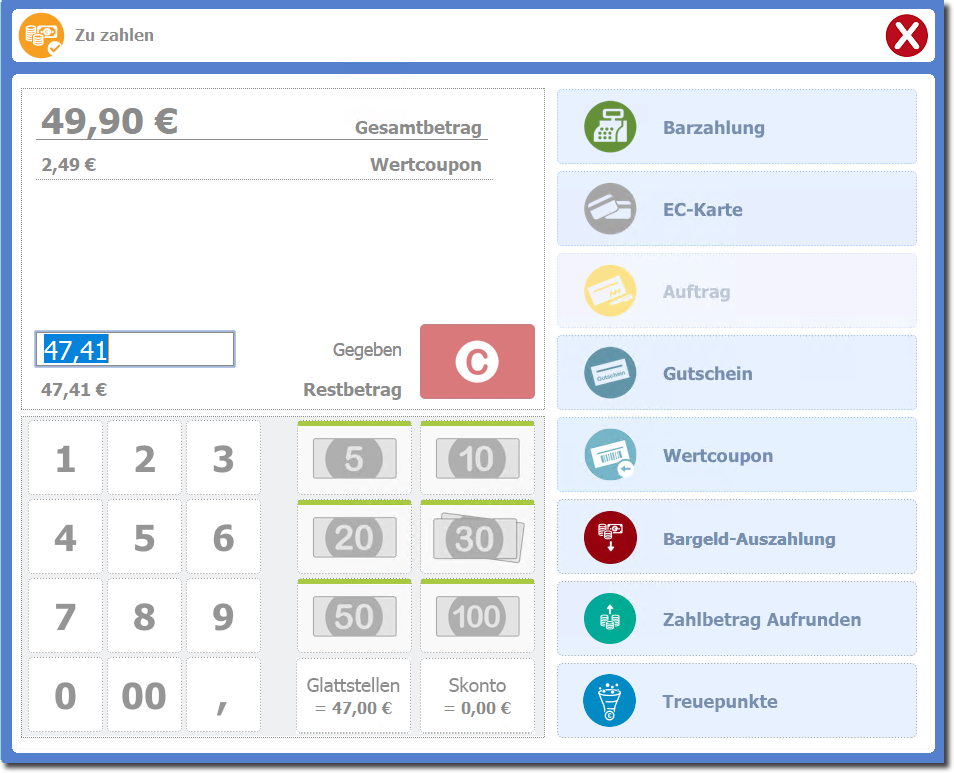Image resolution: width=954 pixels, height=773 pixels.
Task: Choose the 50 euro banknote
Action: (354, 616)
